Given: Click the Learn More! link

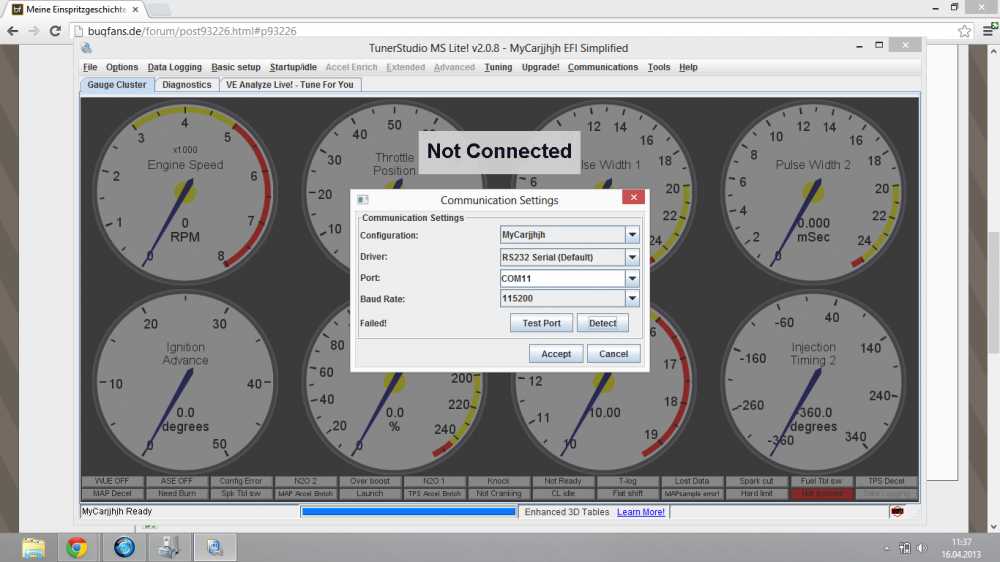Looking at the screenshot, I should pos(640,512).
